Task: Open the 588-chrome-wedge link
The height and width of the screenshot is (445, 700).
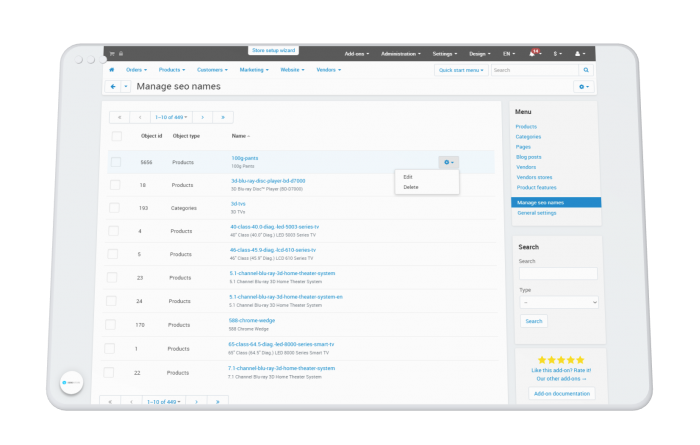Action: pyautogui.click(x=252, y=320)
